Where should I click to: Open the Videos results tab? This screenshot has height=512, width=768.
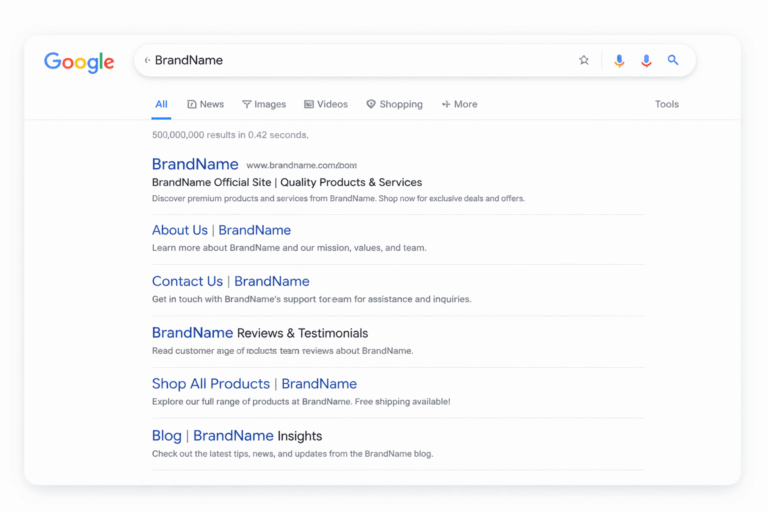pos(326,104)
